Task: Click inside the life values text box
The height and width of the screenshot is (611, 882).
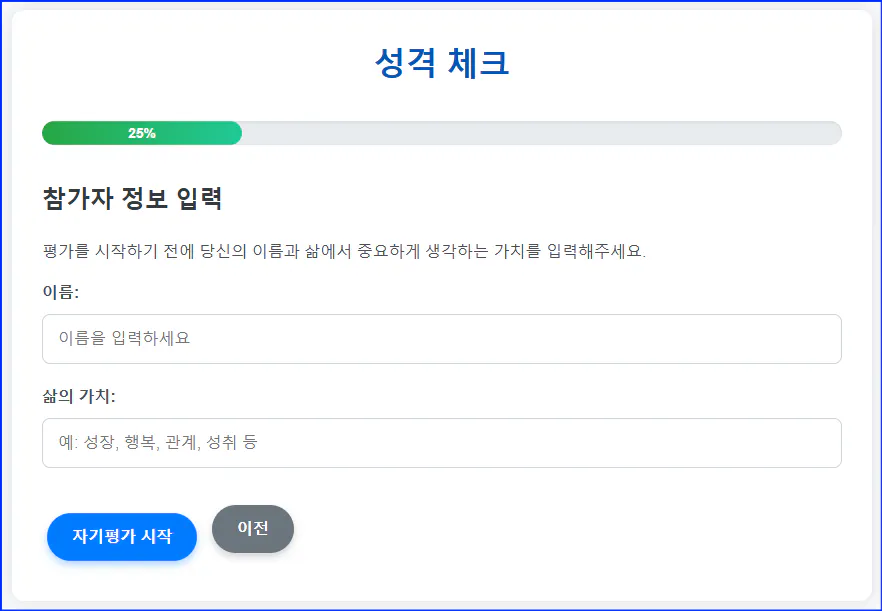Action: point(441,442)
